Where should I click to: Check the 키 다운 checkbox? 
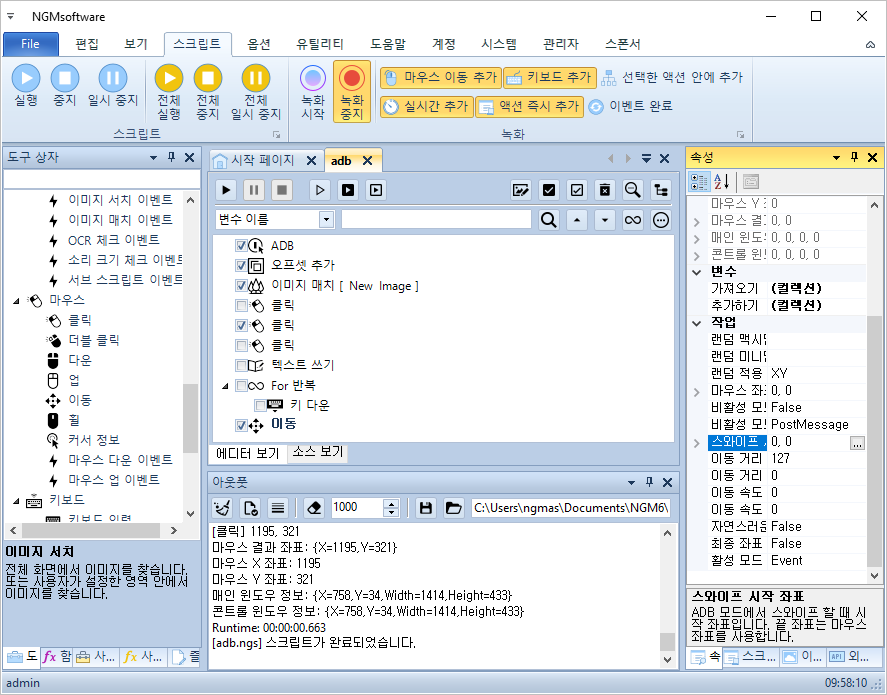(x=260, y=405)
